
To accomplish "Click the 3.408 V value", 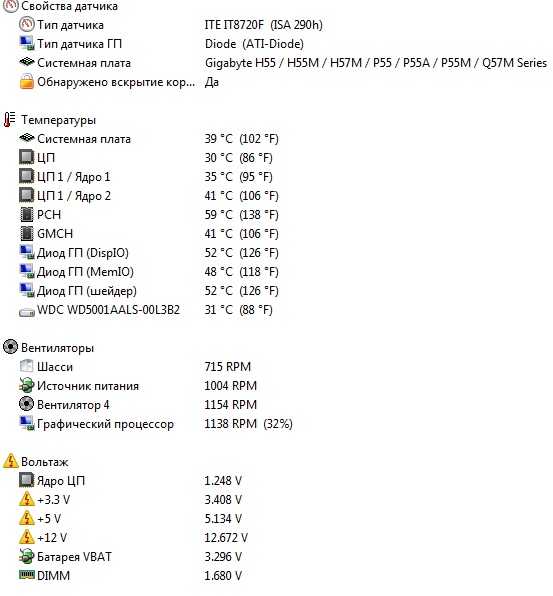I will pos(223,500).
